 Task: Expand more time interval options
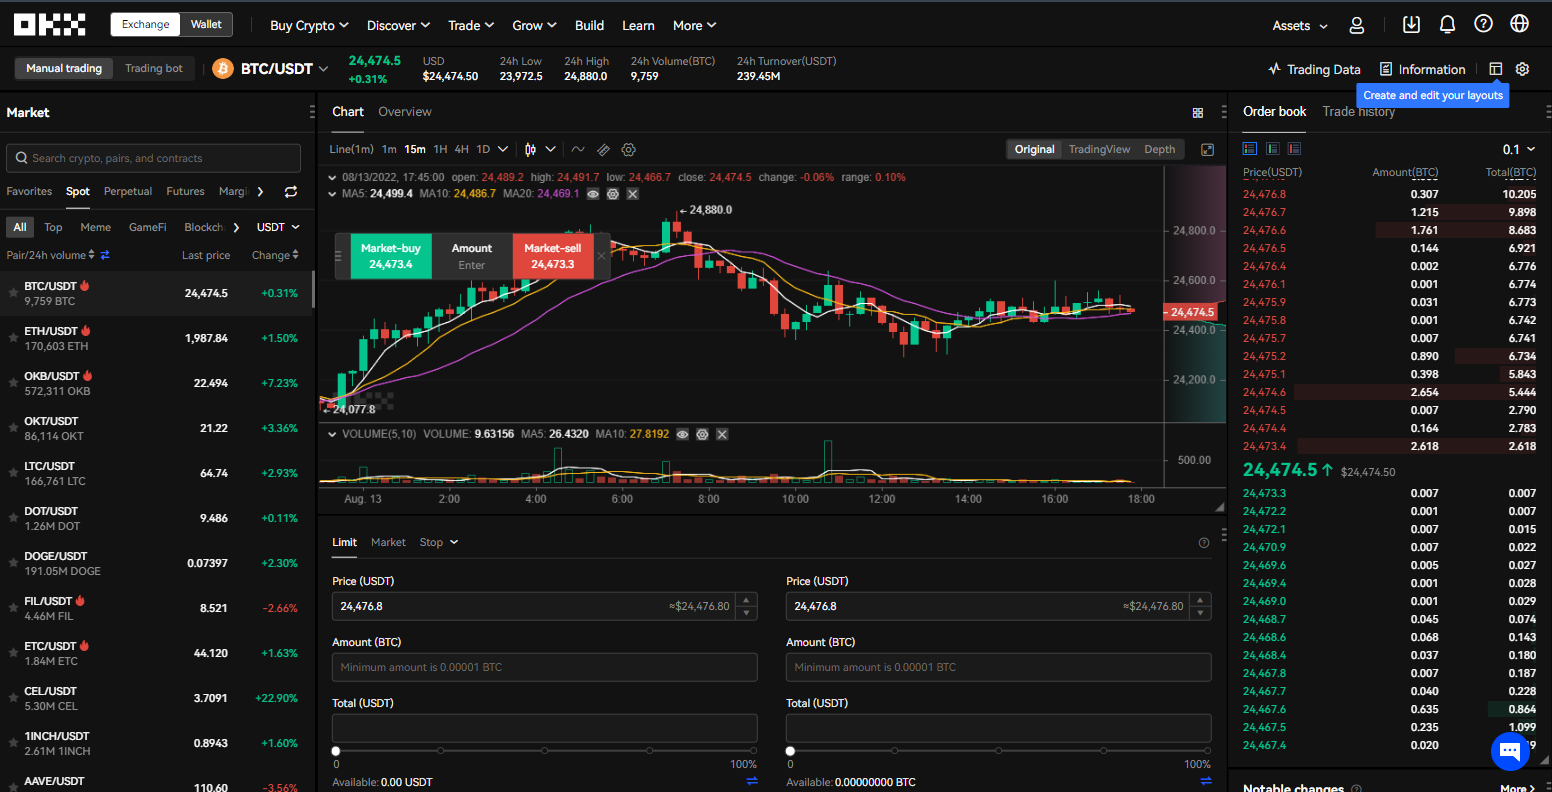pos(502,149)
